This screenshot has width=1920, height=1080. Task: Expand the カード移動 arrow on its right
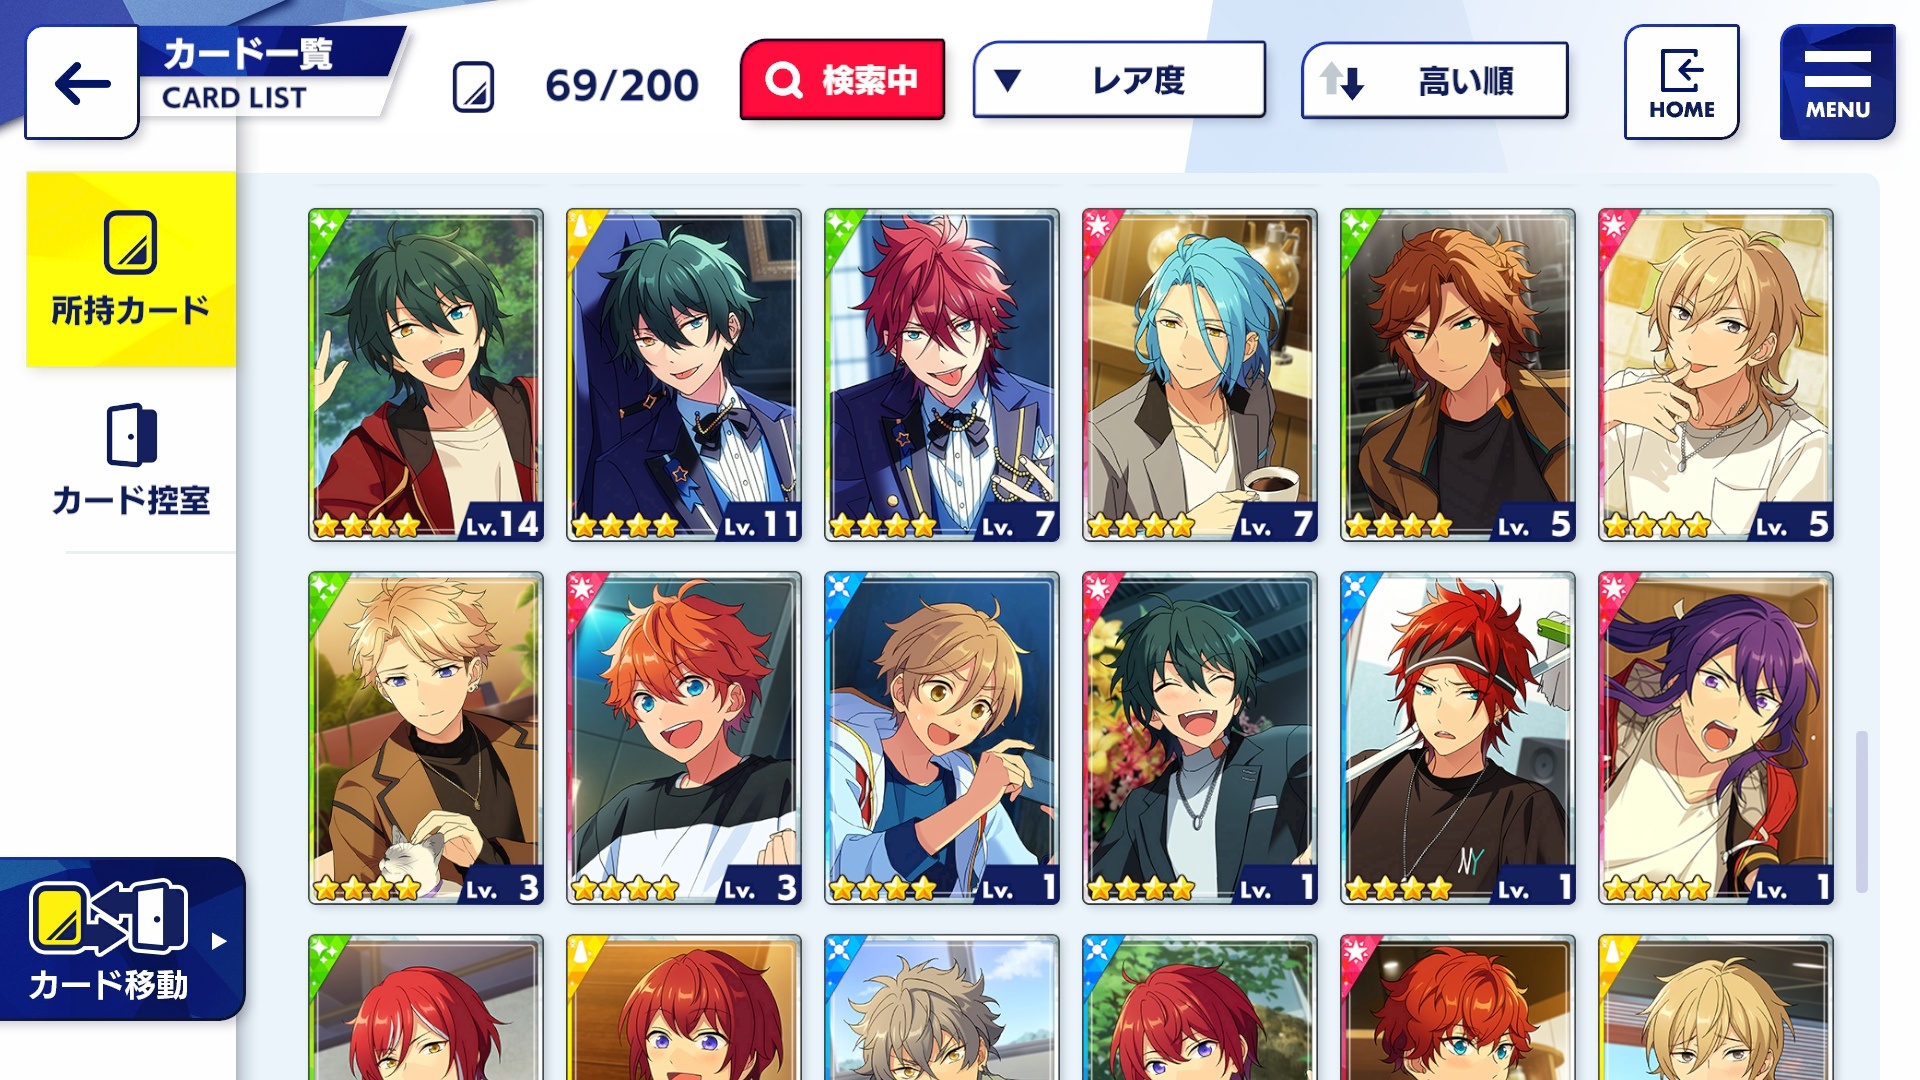(x=219, y=941)
